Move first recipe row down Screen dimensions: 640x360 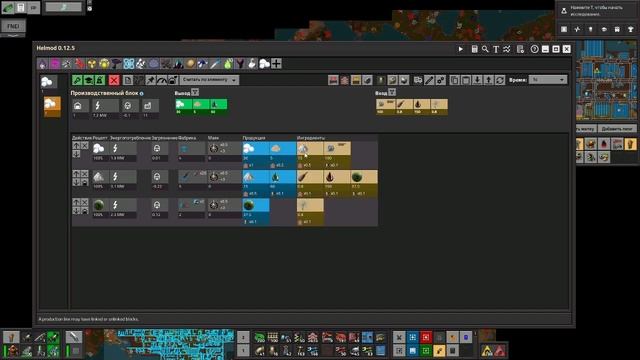(76, 154)
